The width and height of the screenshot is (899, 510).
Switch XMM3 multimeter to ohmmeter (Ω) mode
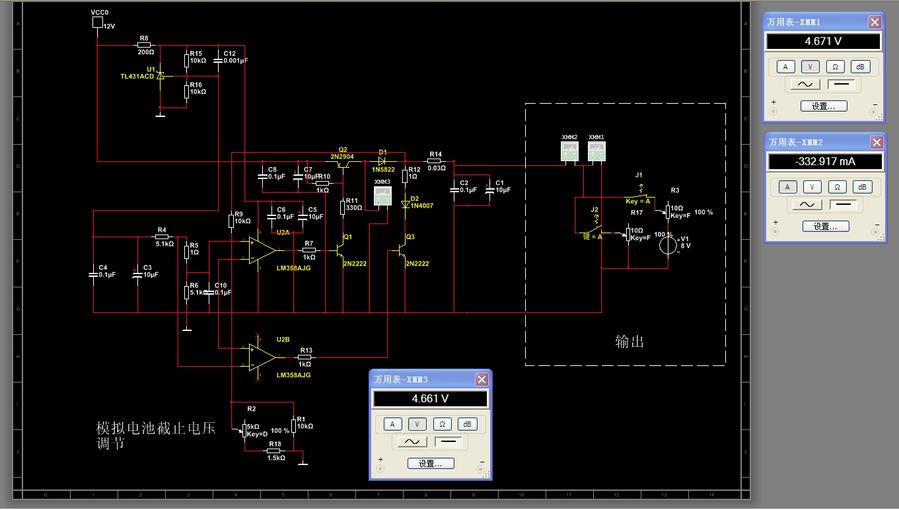(x=442, y=424)
